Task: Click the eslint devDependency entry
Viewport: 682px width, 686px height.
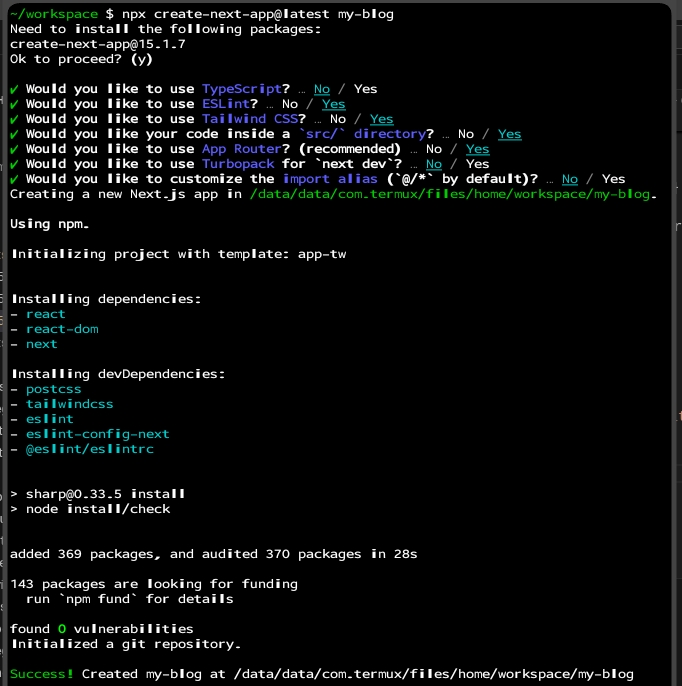Action: (x=49, y=419)
